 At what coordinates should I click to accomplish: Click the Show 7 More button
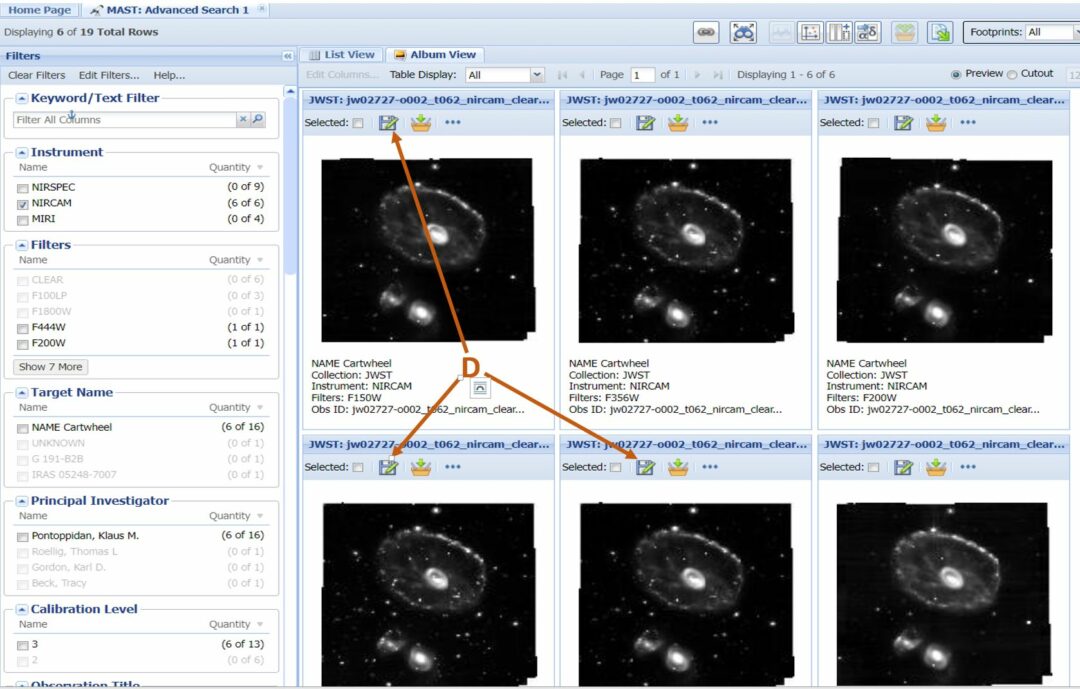tap(50, 367)
